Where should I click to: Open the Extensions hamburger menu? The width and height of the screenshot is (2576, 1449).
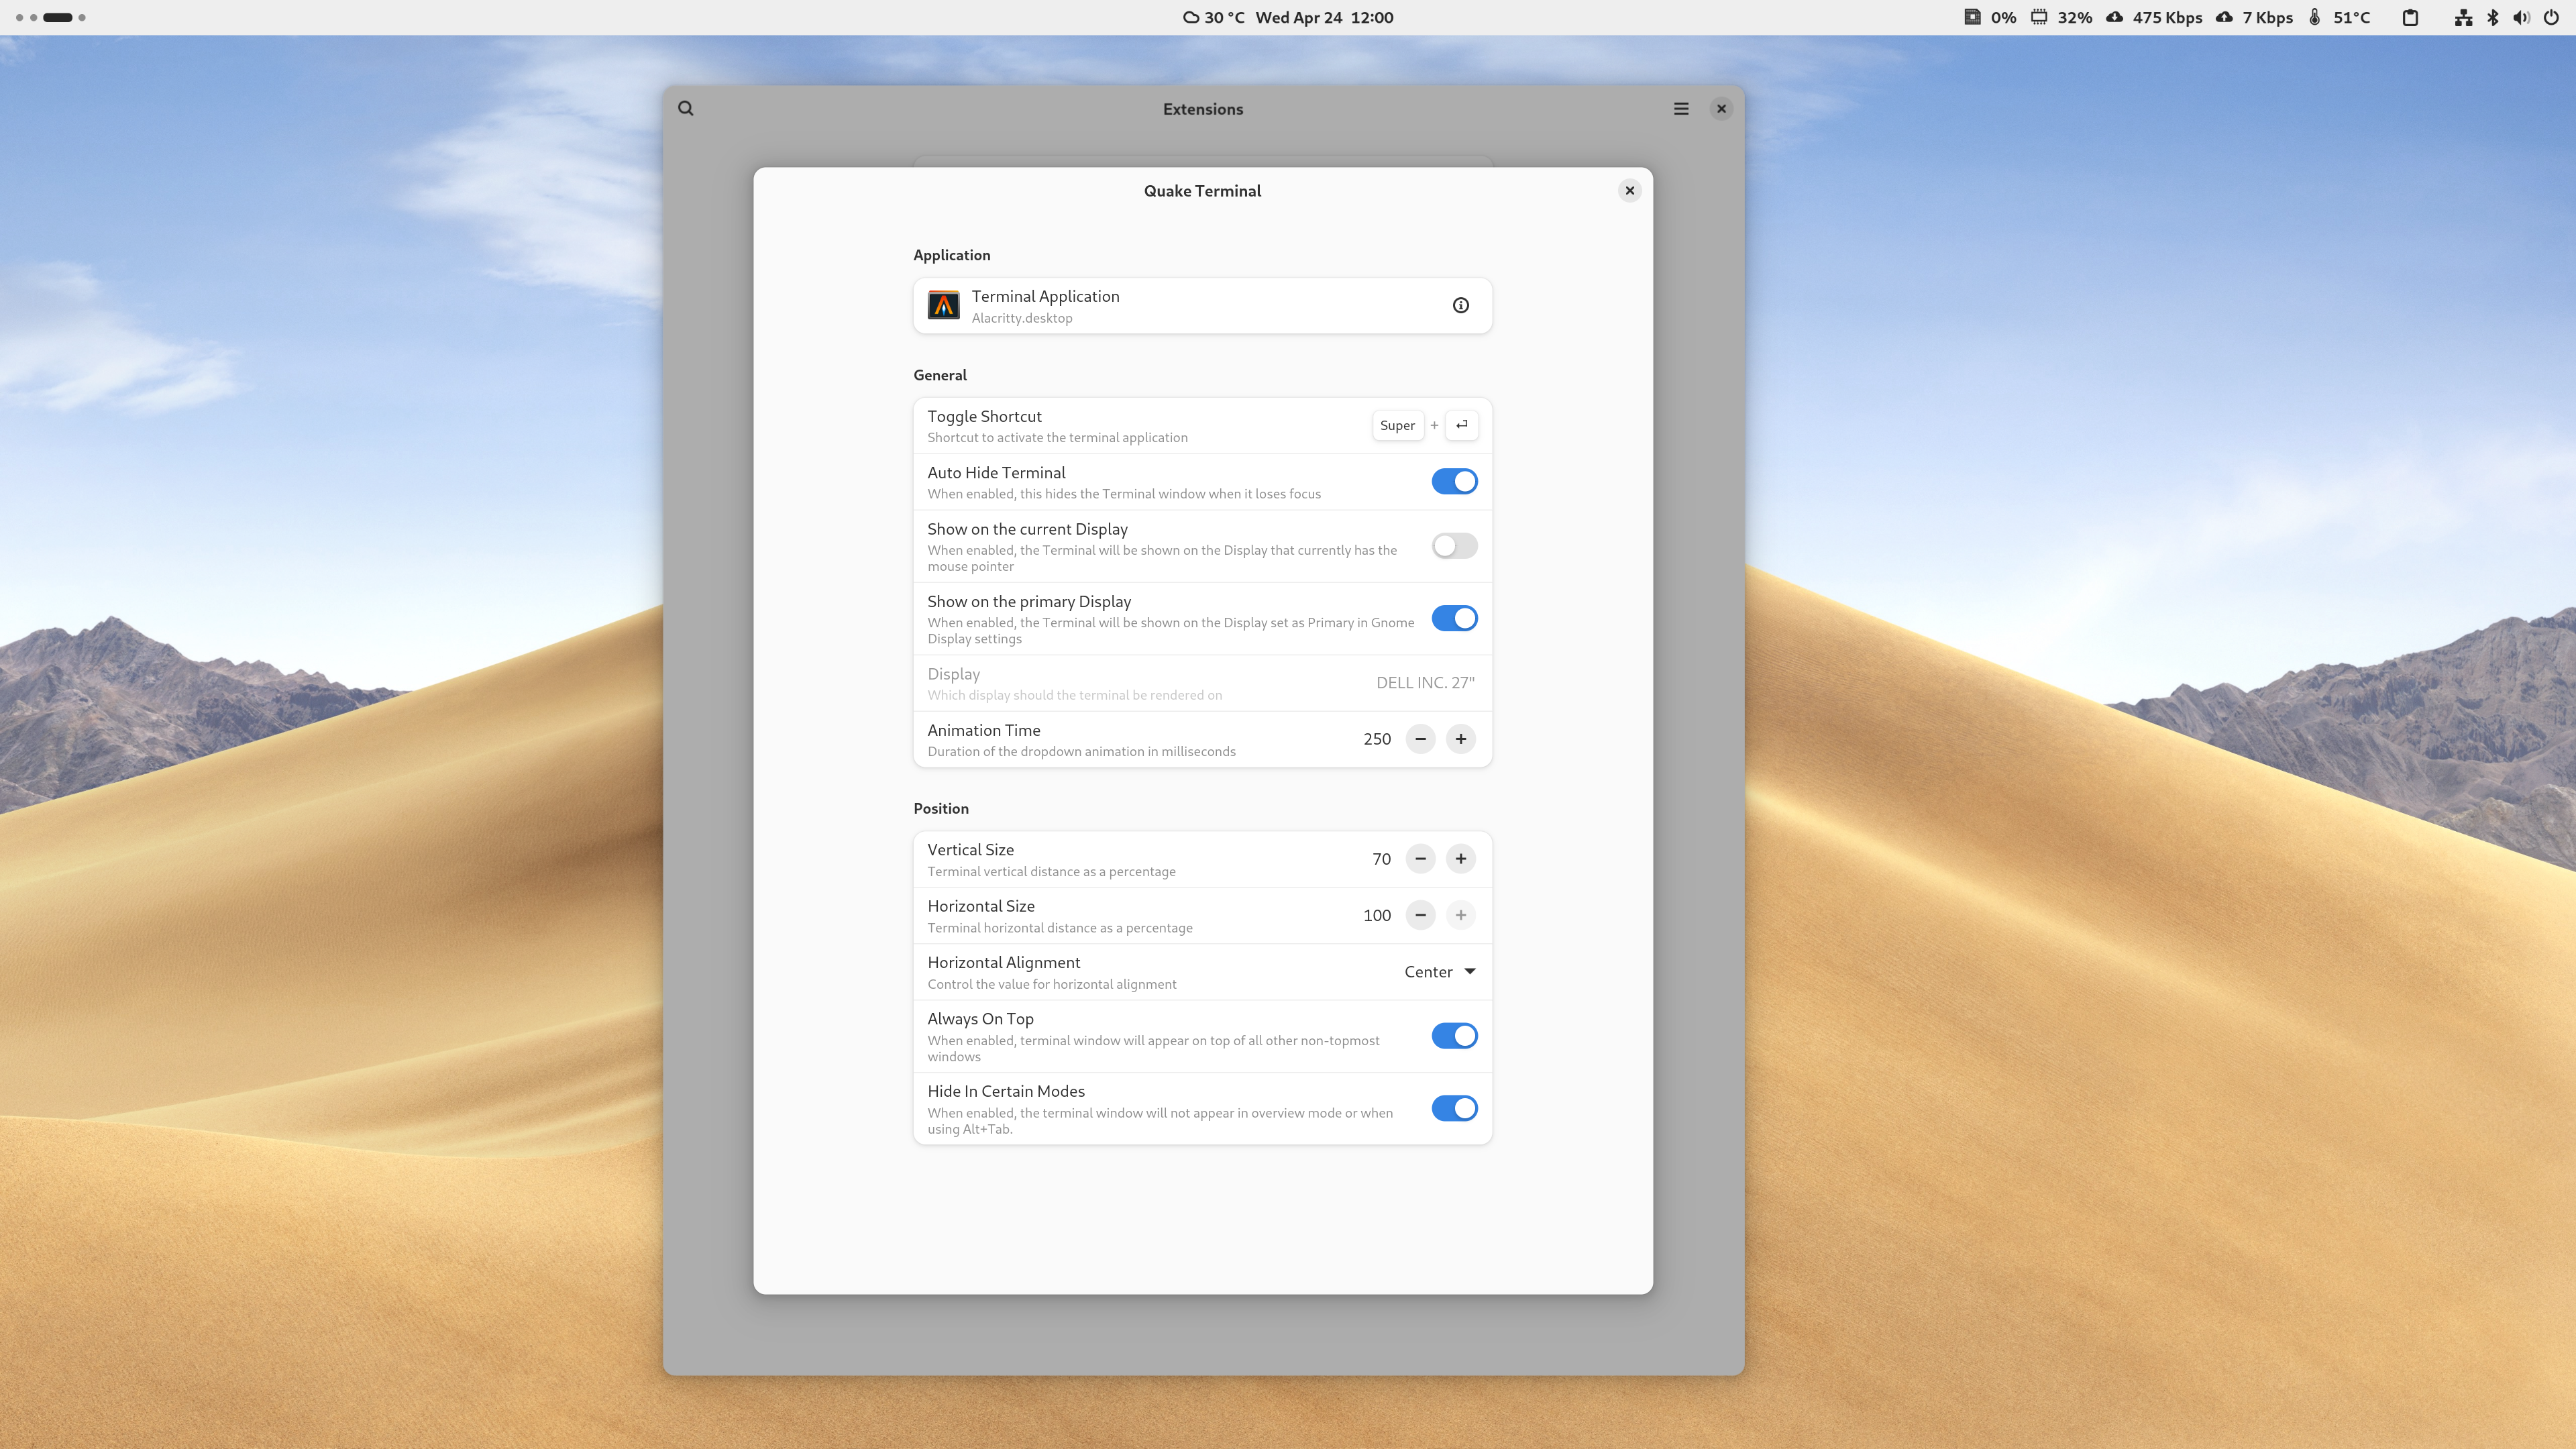(1681, 109)
